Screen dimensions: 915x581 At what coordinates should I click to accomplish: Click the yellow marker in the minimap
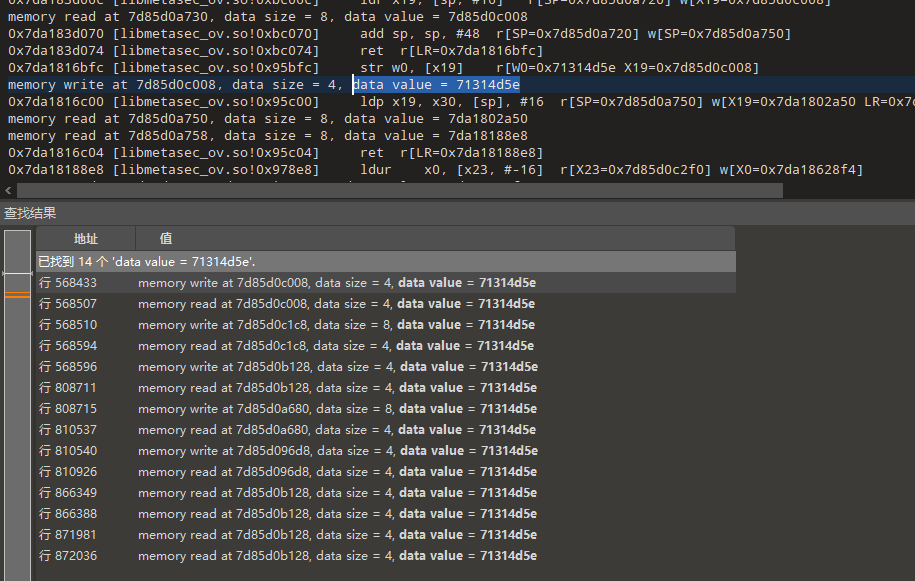coord(17,272)
